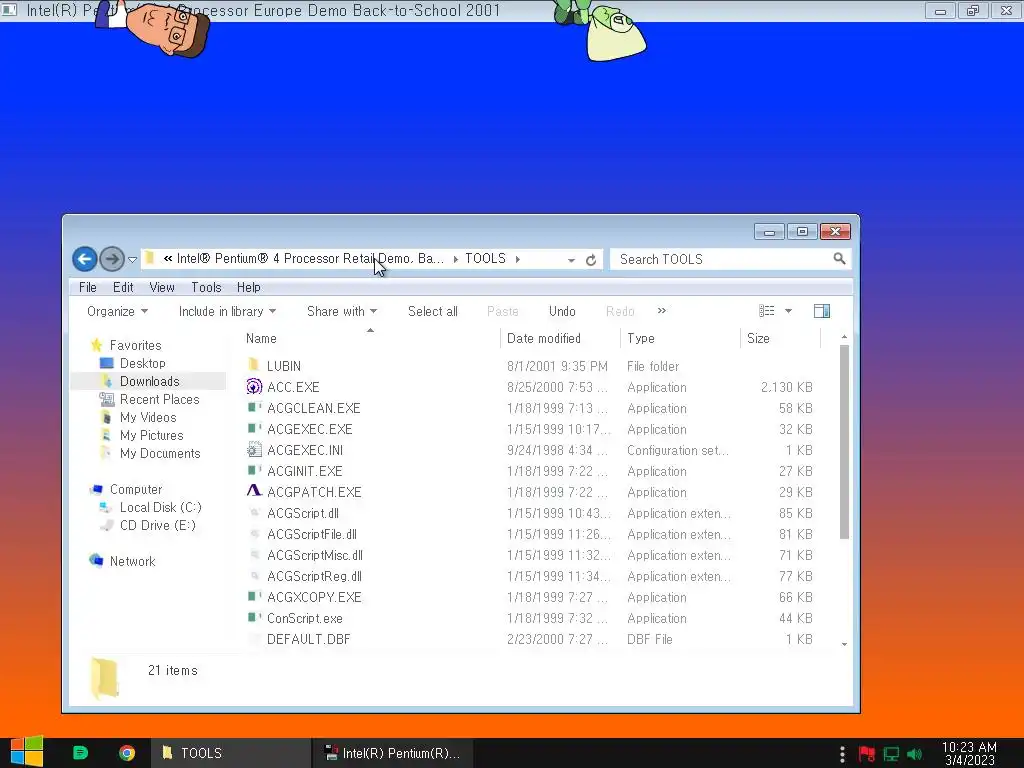Viewport: 1024px width, 768px height.
Task: Open Recent Places in navigation pane
Action: 159,399
